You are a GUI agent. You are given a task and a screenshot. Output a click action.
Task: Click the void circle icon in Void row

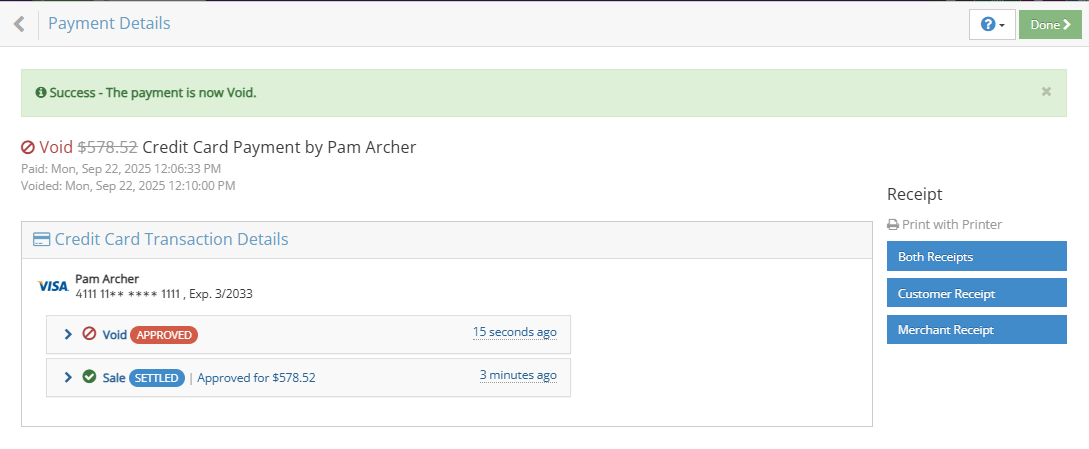coord(89,334)
